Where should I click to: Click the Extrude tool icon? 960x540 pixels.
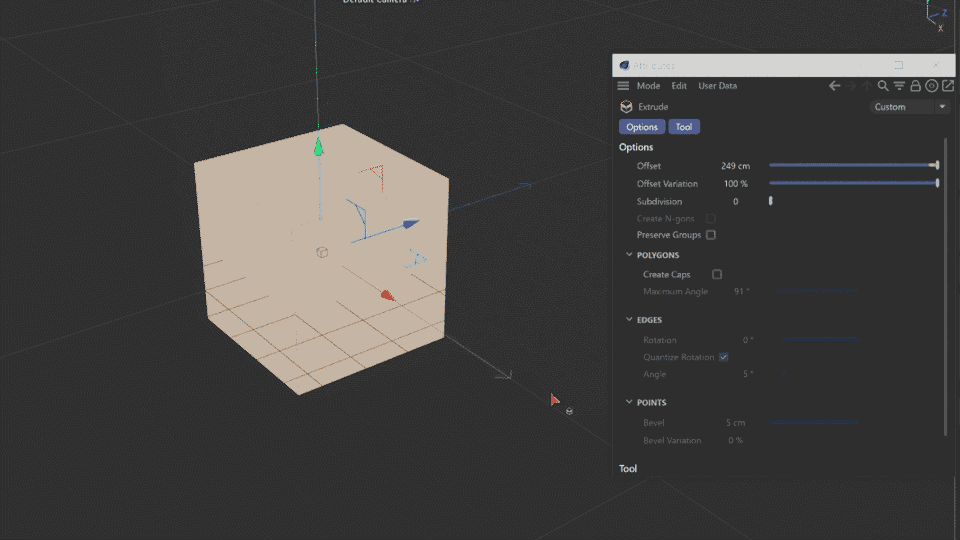626,107
